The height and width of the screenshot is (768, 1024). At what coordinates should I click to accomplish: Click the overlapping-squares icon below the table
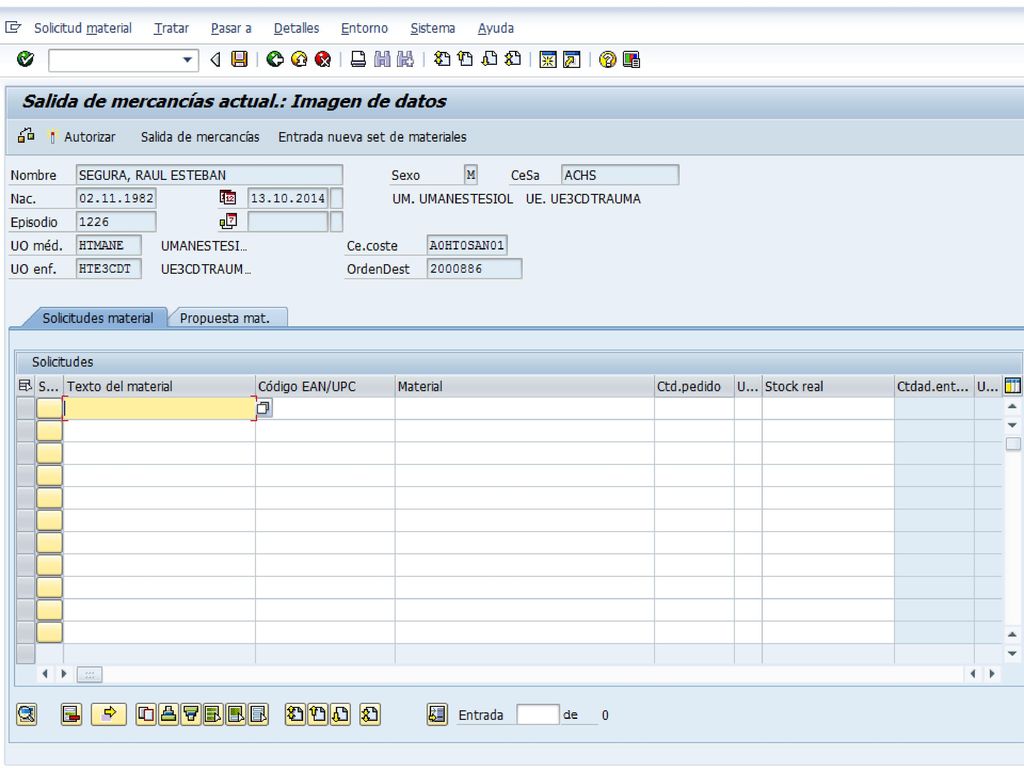coord(146,714)
